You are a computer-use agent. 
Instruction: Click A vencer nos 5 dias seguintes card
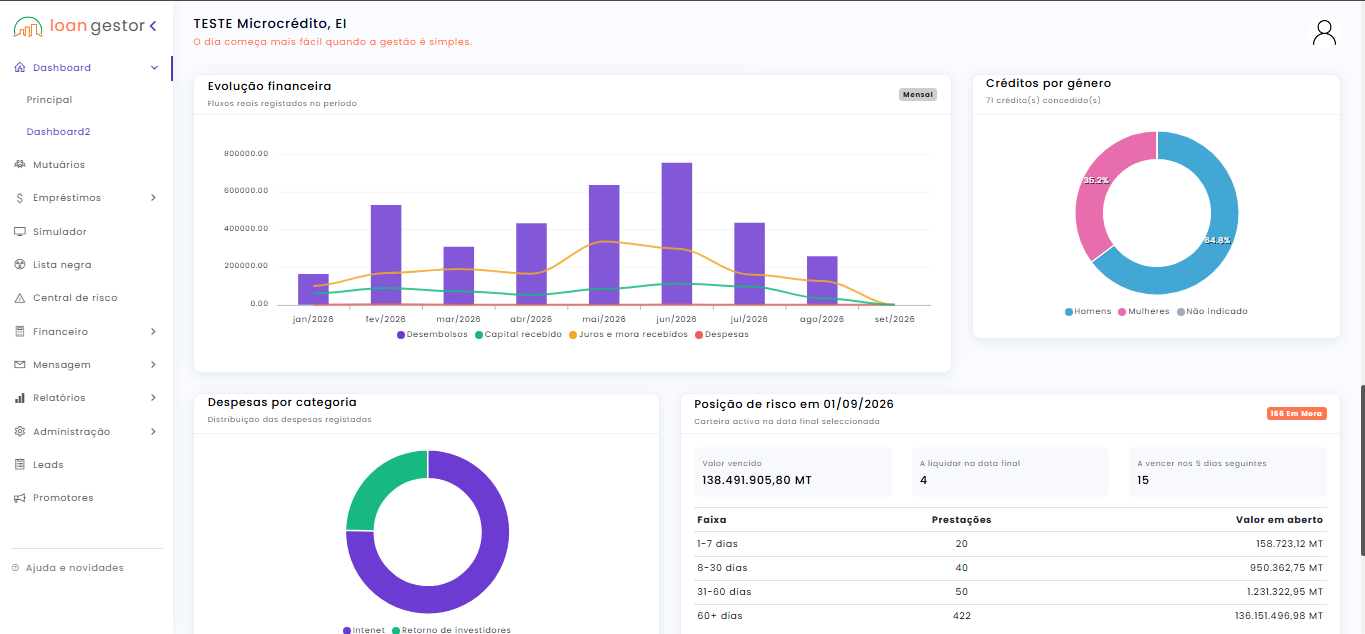1228,472
